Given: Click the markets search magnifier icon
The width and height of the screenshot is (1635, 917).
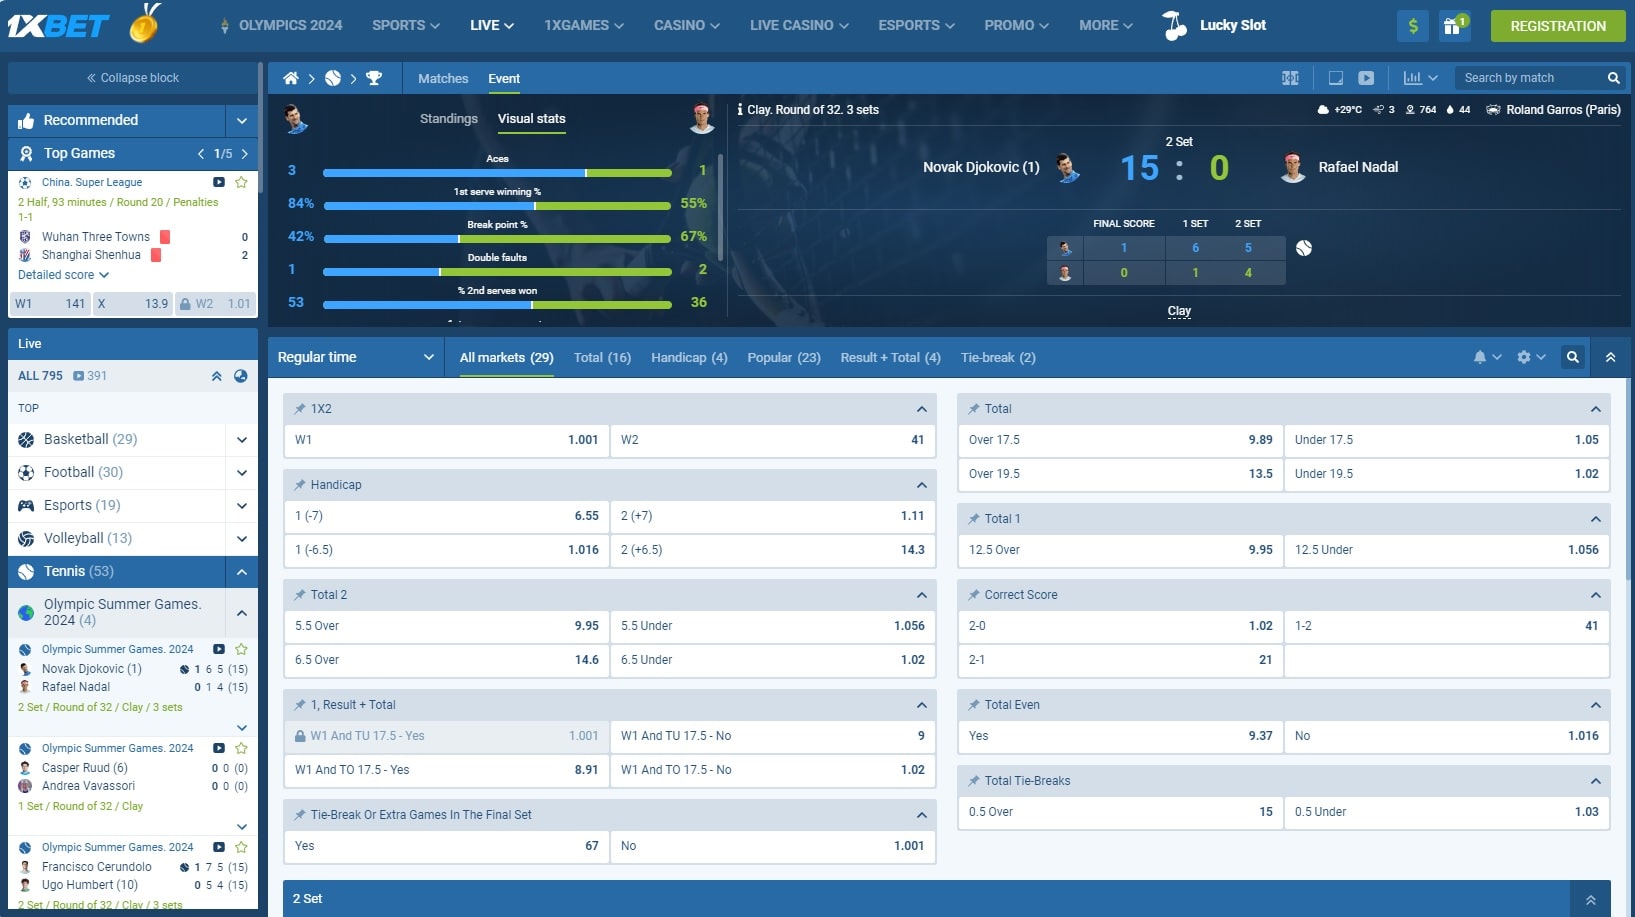Looking at the screenshot, I should pos(1573,357).
